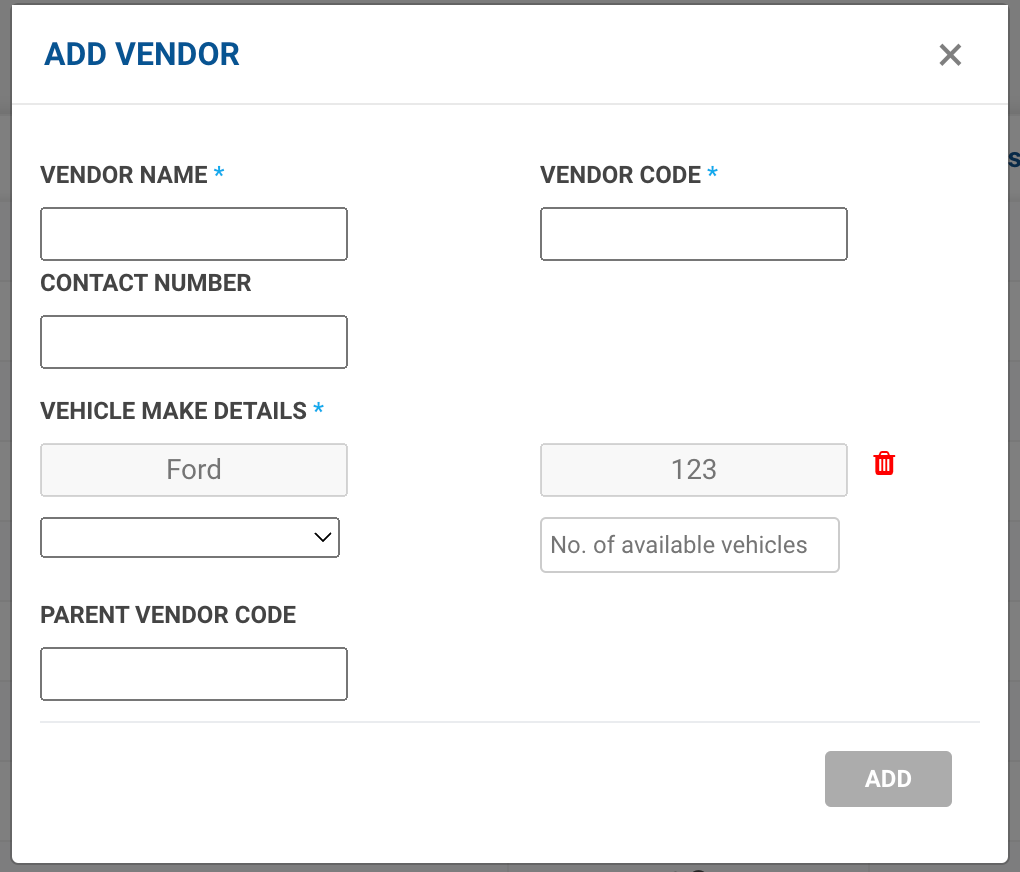1020x872 pixels.
Task: Click the VENDOR NAME label
Action: tap(124, 175)
